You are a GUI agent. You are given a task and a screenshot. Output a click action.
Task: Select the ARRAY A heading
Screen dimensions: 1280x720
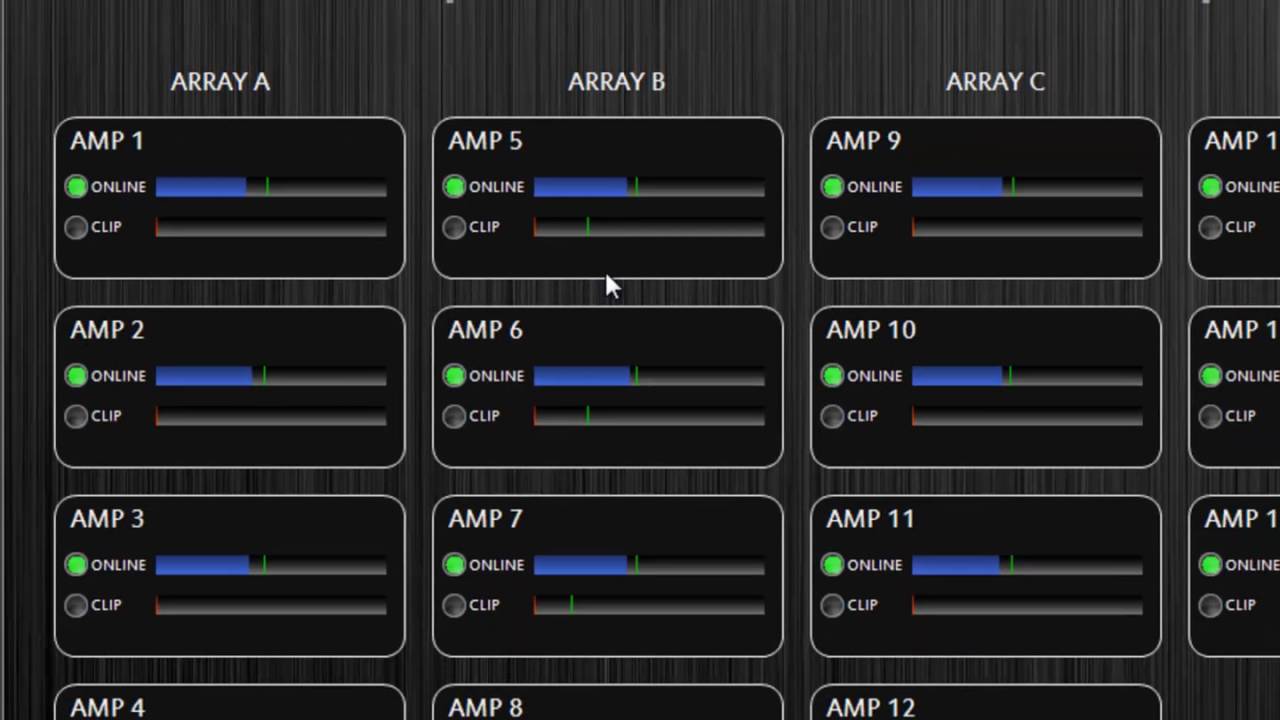(220, 82)
